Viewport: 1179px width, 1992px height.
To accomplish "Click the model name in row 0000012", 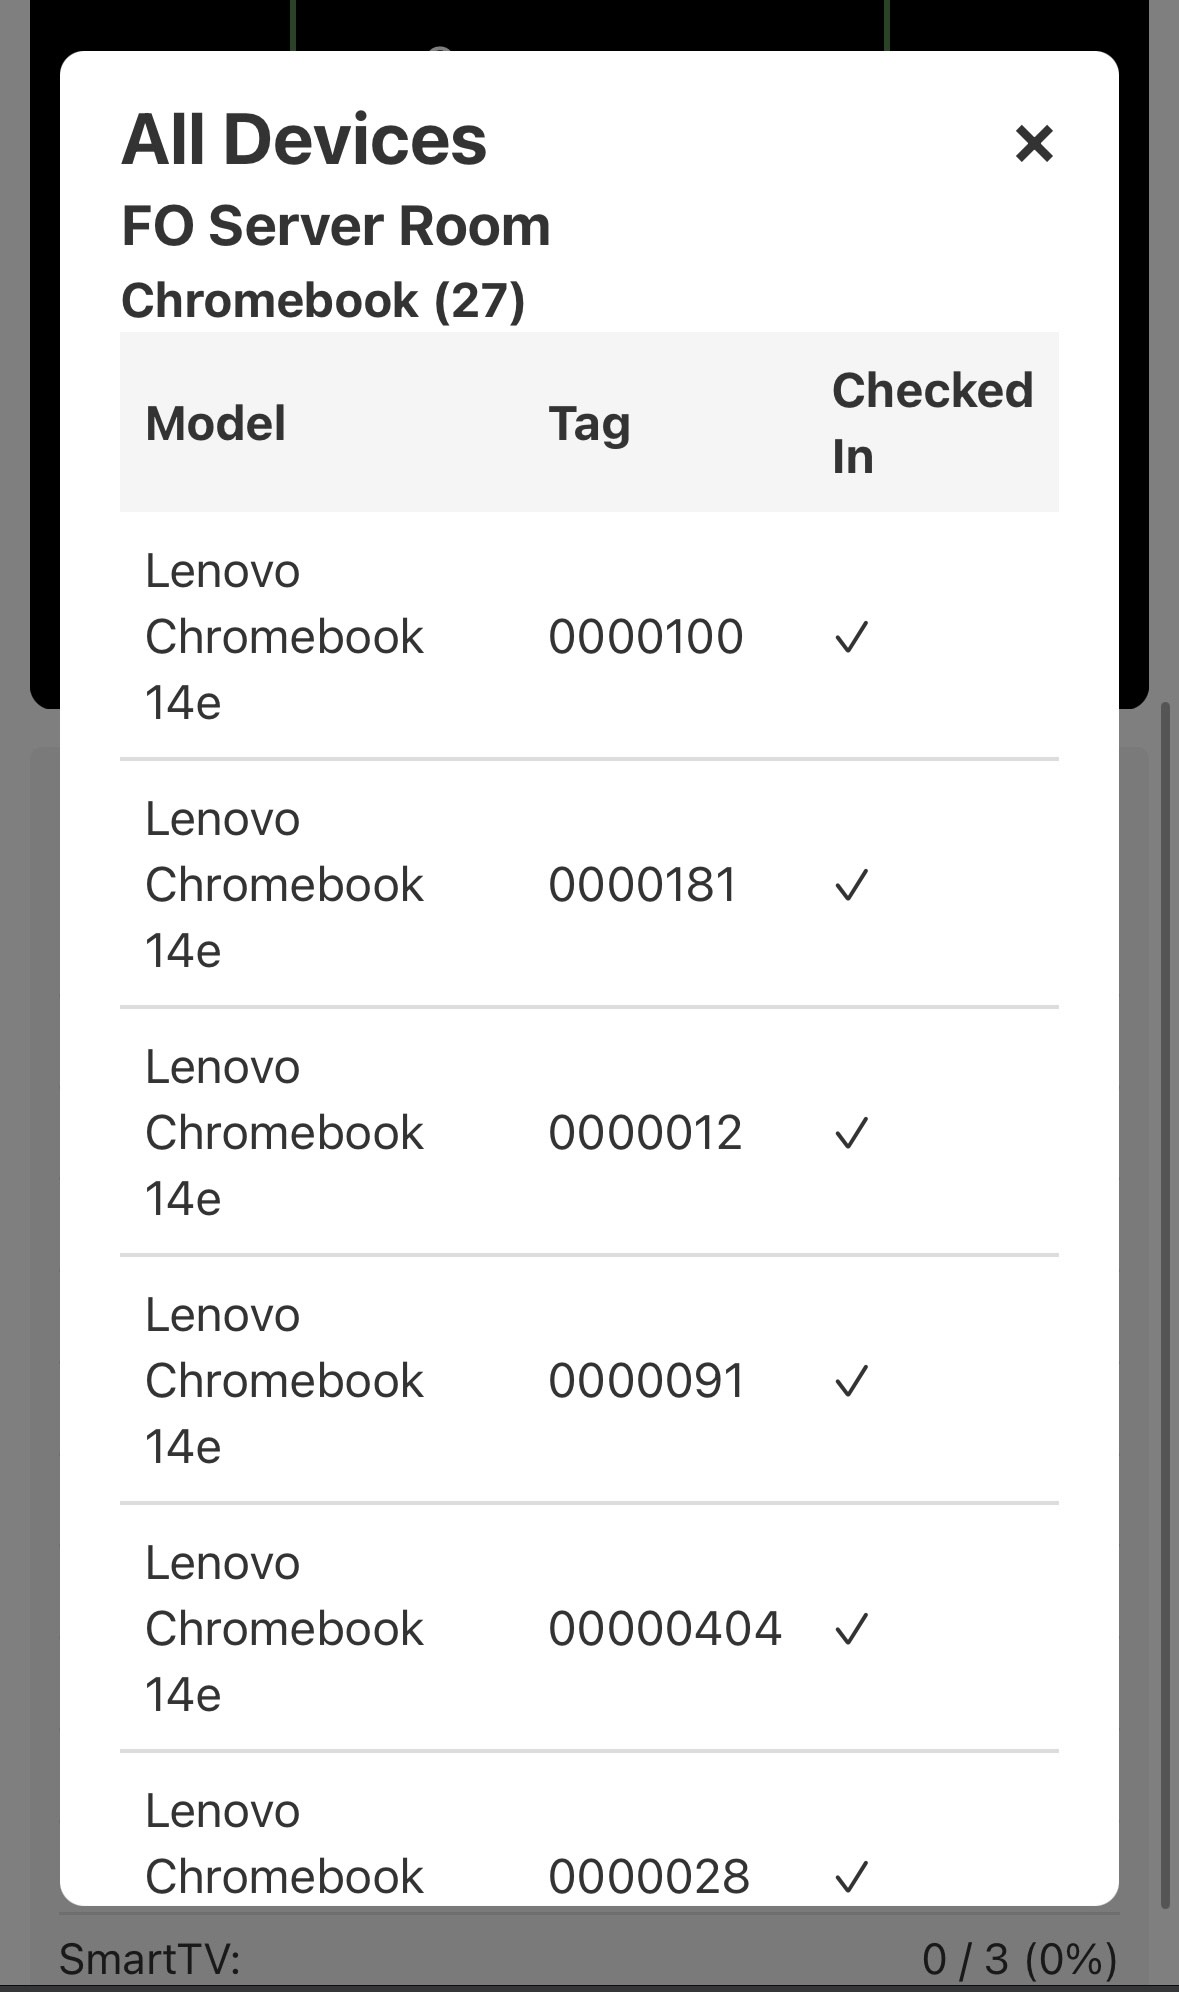I will [285, 1133].
